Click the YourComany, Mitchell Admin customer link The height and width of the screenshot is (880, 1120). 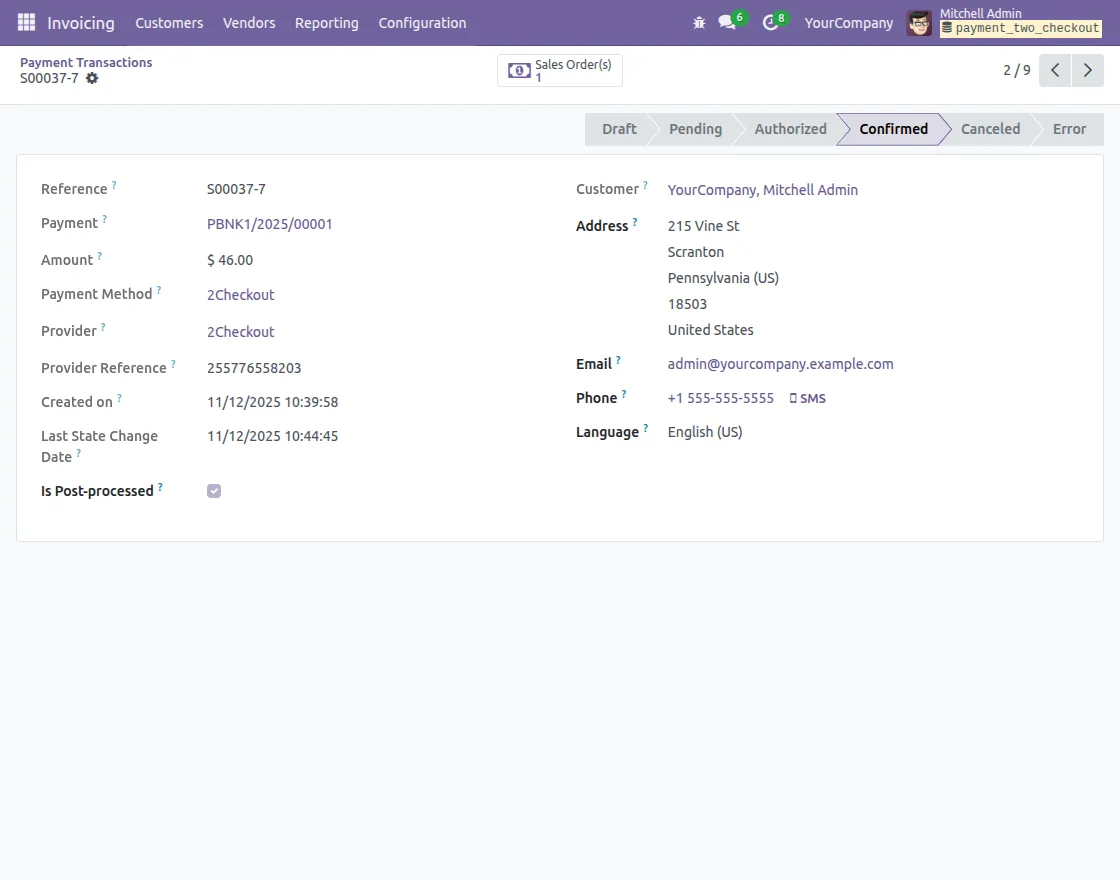click(762, 189)
